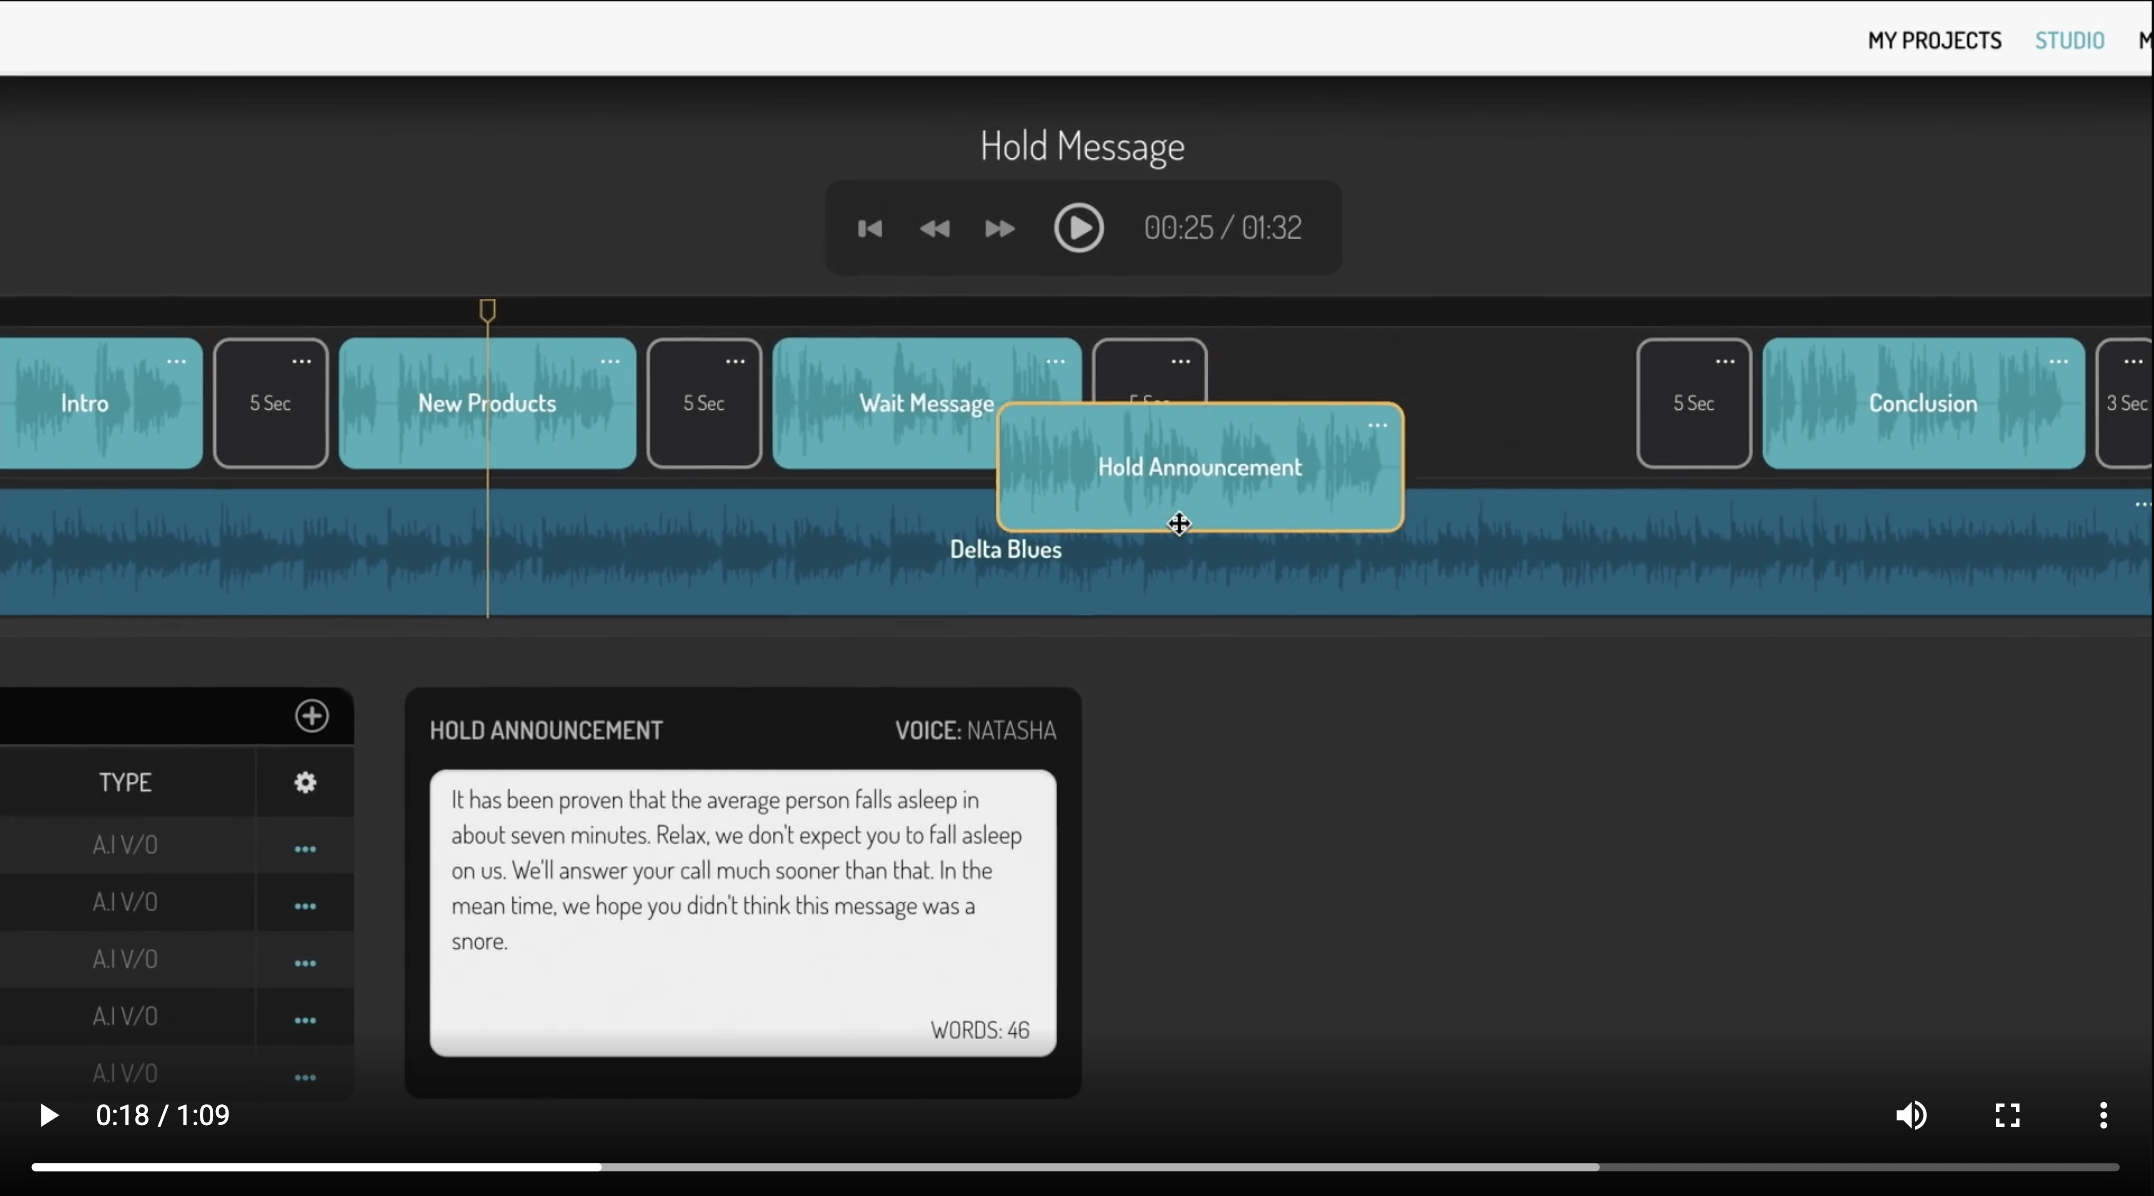Rewind the Hold Message playback
The image size is (2154, 1196).
[935, 229]
